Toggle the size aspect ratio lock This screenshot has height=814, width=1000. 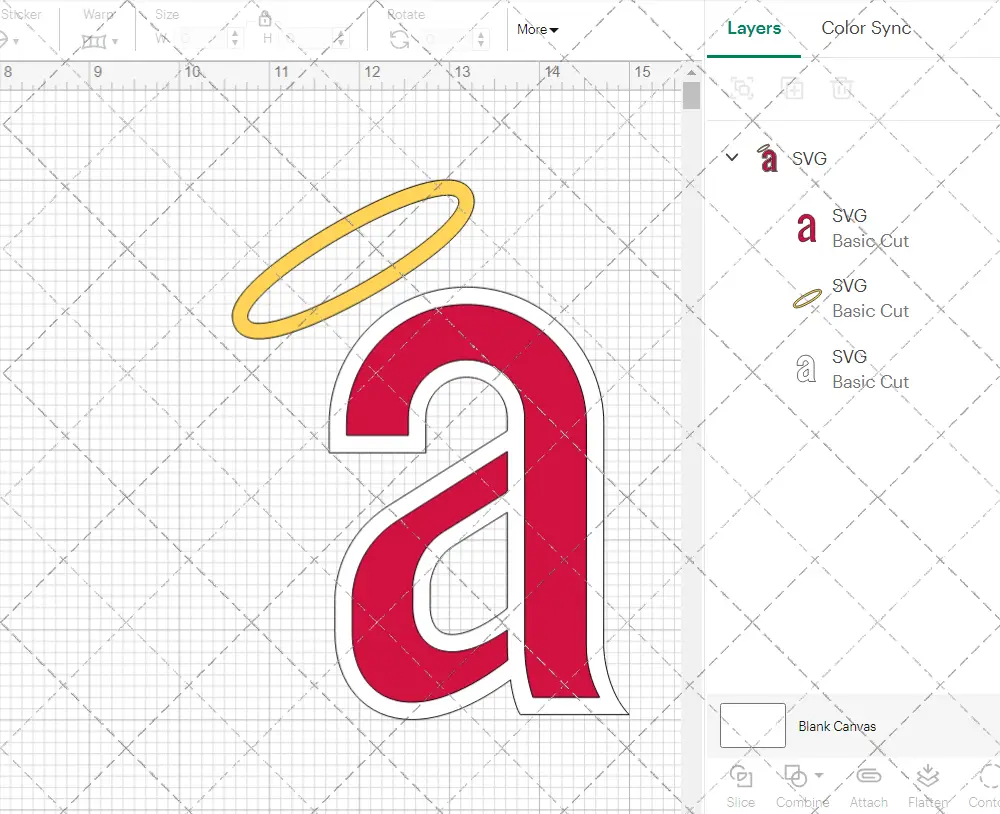(265, 18)
